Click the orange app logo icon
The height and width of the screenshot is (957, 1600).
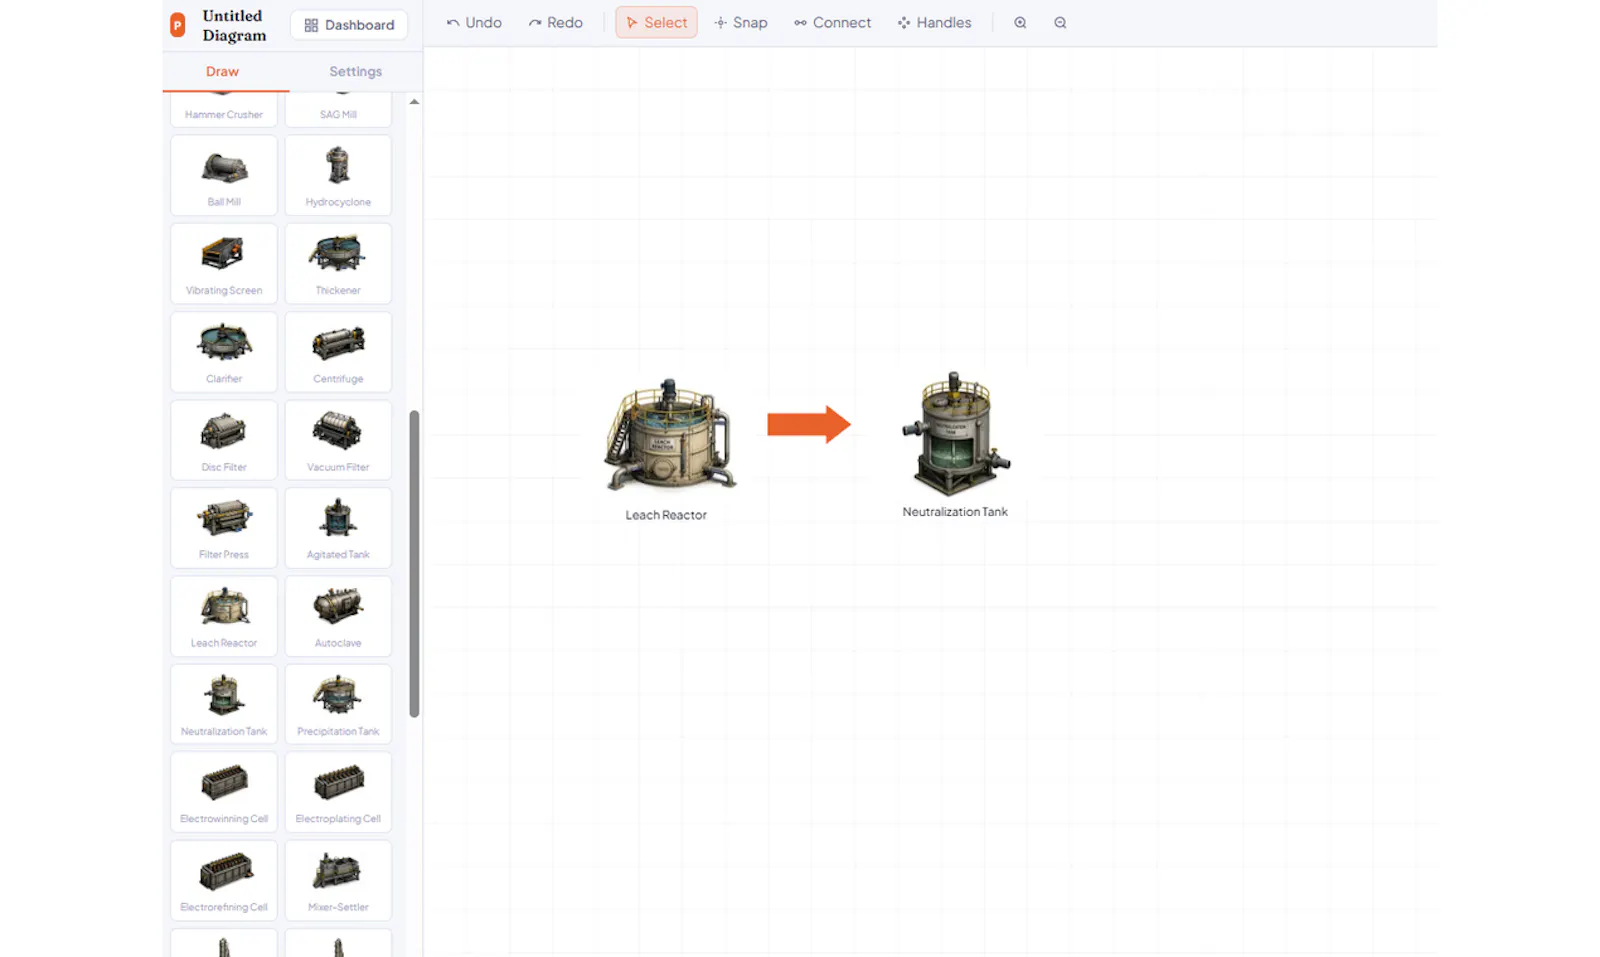(178, 25)
